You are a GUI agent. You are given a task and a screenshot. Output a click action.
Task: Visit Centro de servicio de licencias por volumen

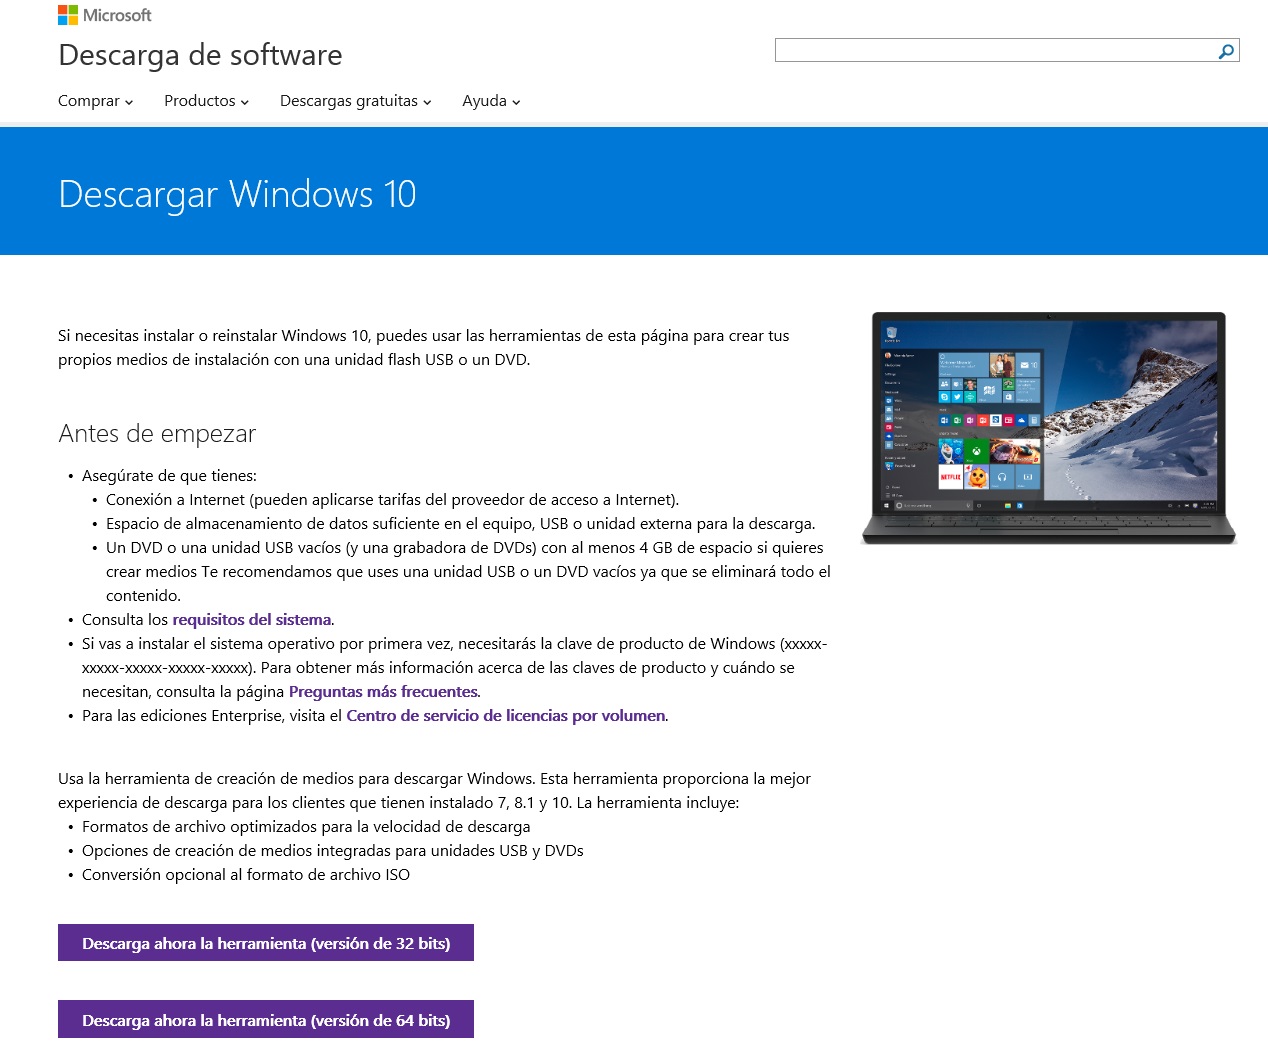click(505, 716)
